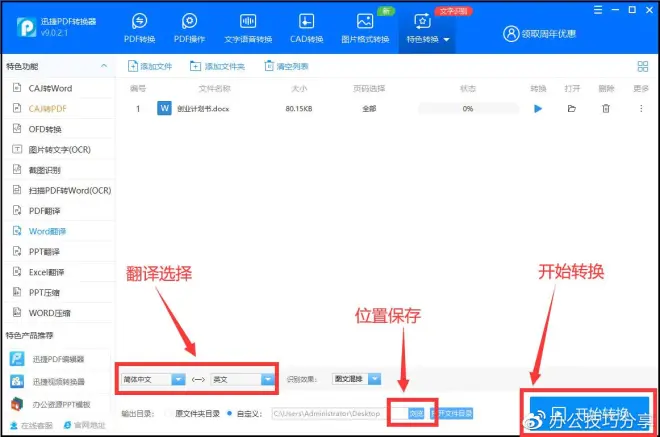Viewport: 660px width, 437px height.
Task: Click the 大小 column header
Action: pyautogui.click(x=299, y=88)
